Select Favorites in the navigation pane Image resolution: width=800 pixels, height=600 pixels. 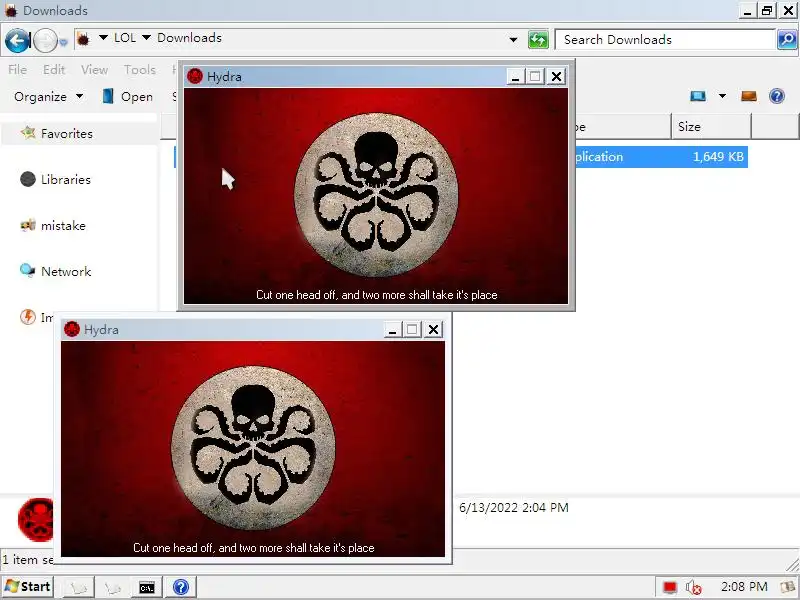(x=67, y=134)
